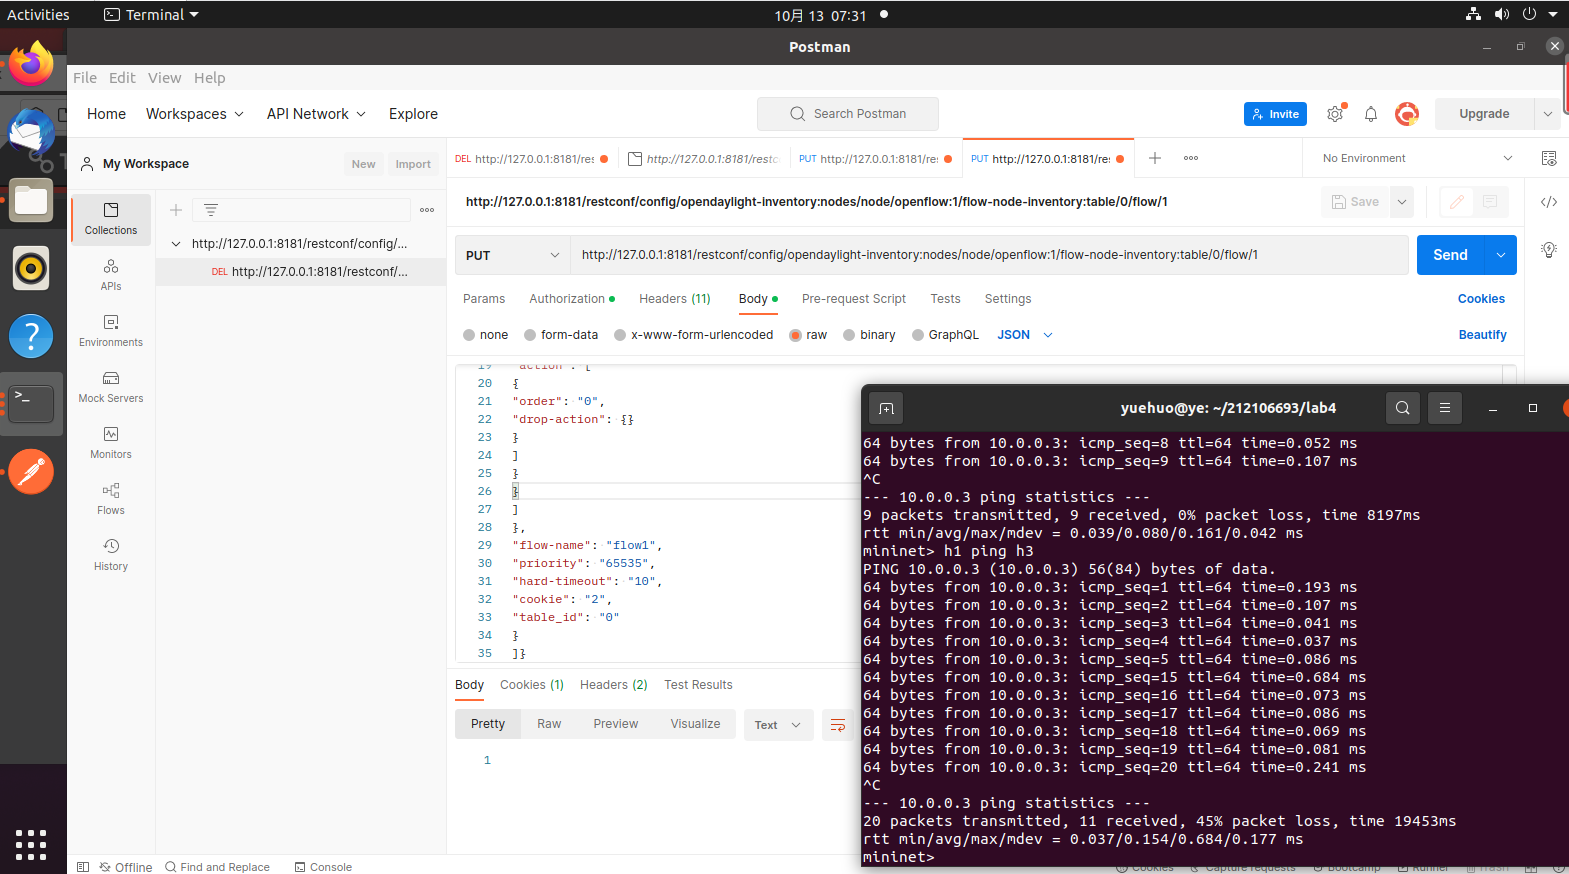Open the APIs sidebar section
The height and width of the screenshot is (874, 1569).
(111, 275)
